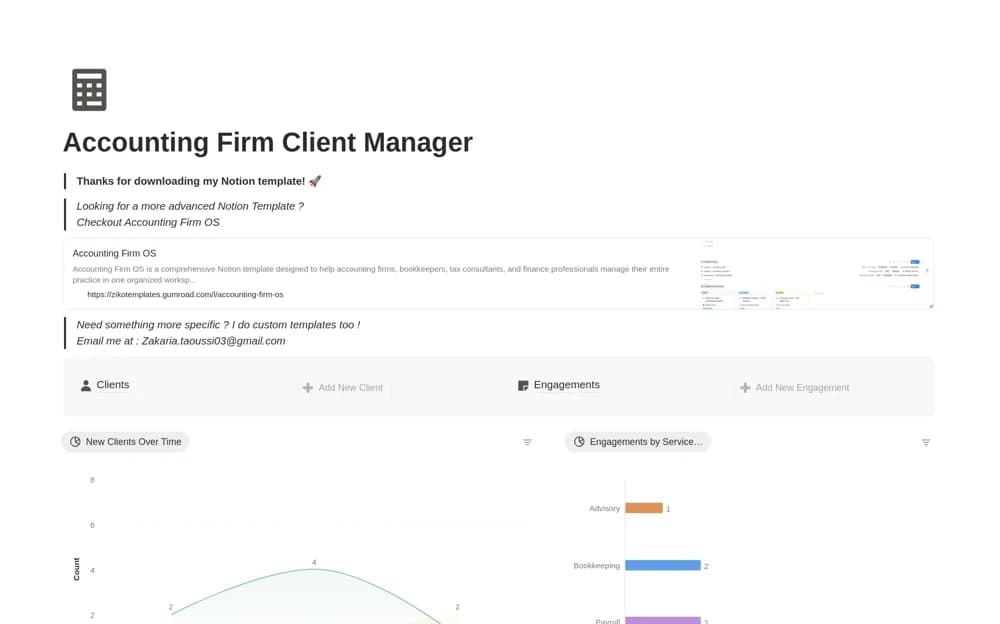The image size is (1000, 624).
Task: Select the Engagements by Service view tab
Action: tap(638, 442)
